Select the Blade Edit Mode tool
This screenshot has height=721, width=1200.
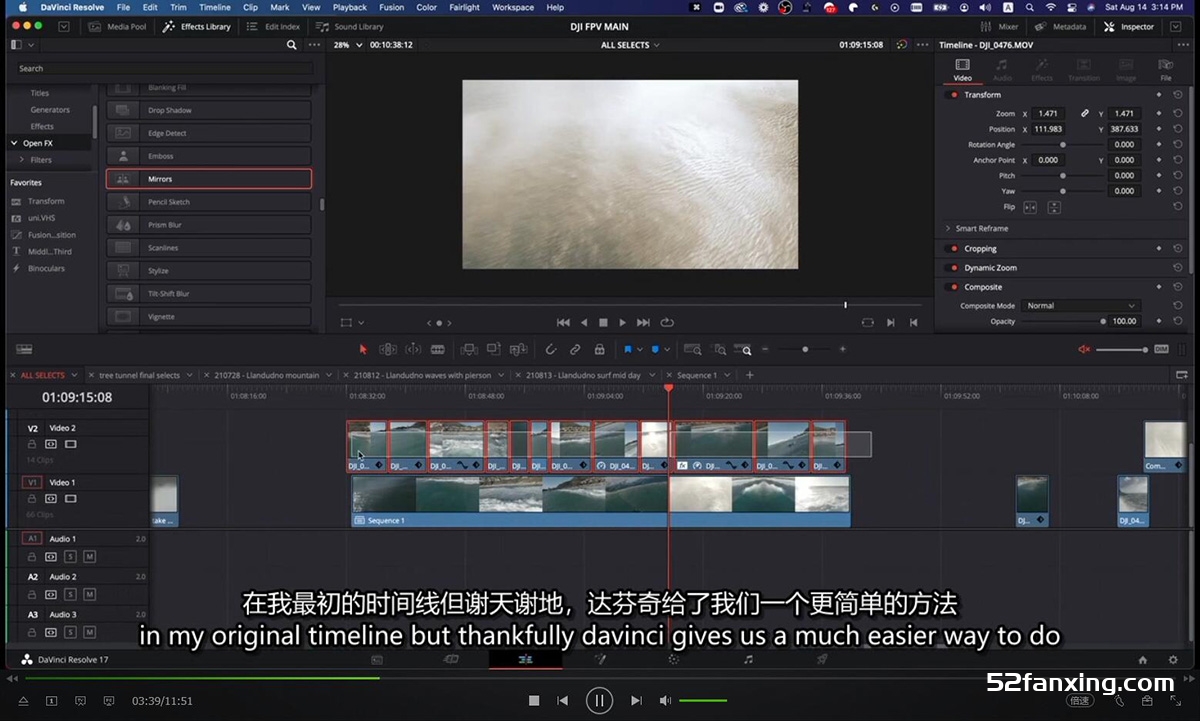(x=437, y=349)
